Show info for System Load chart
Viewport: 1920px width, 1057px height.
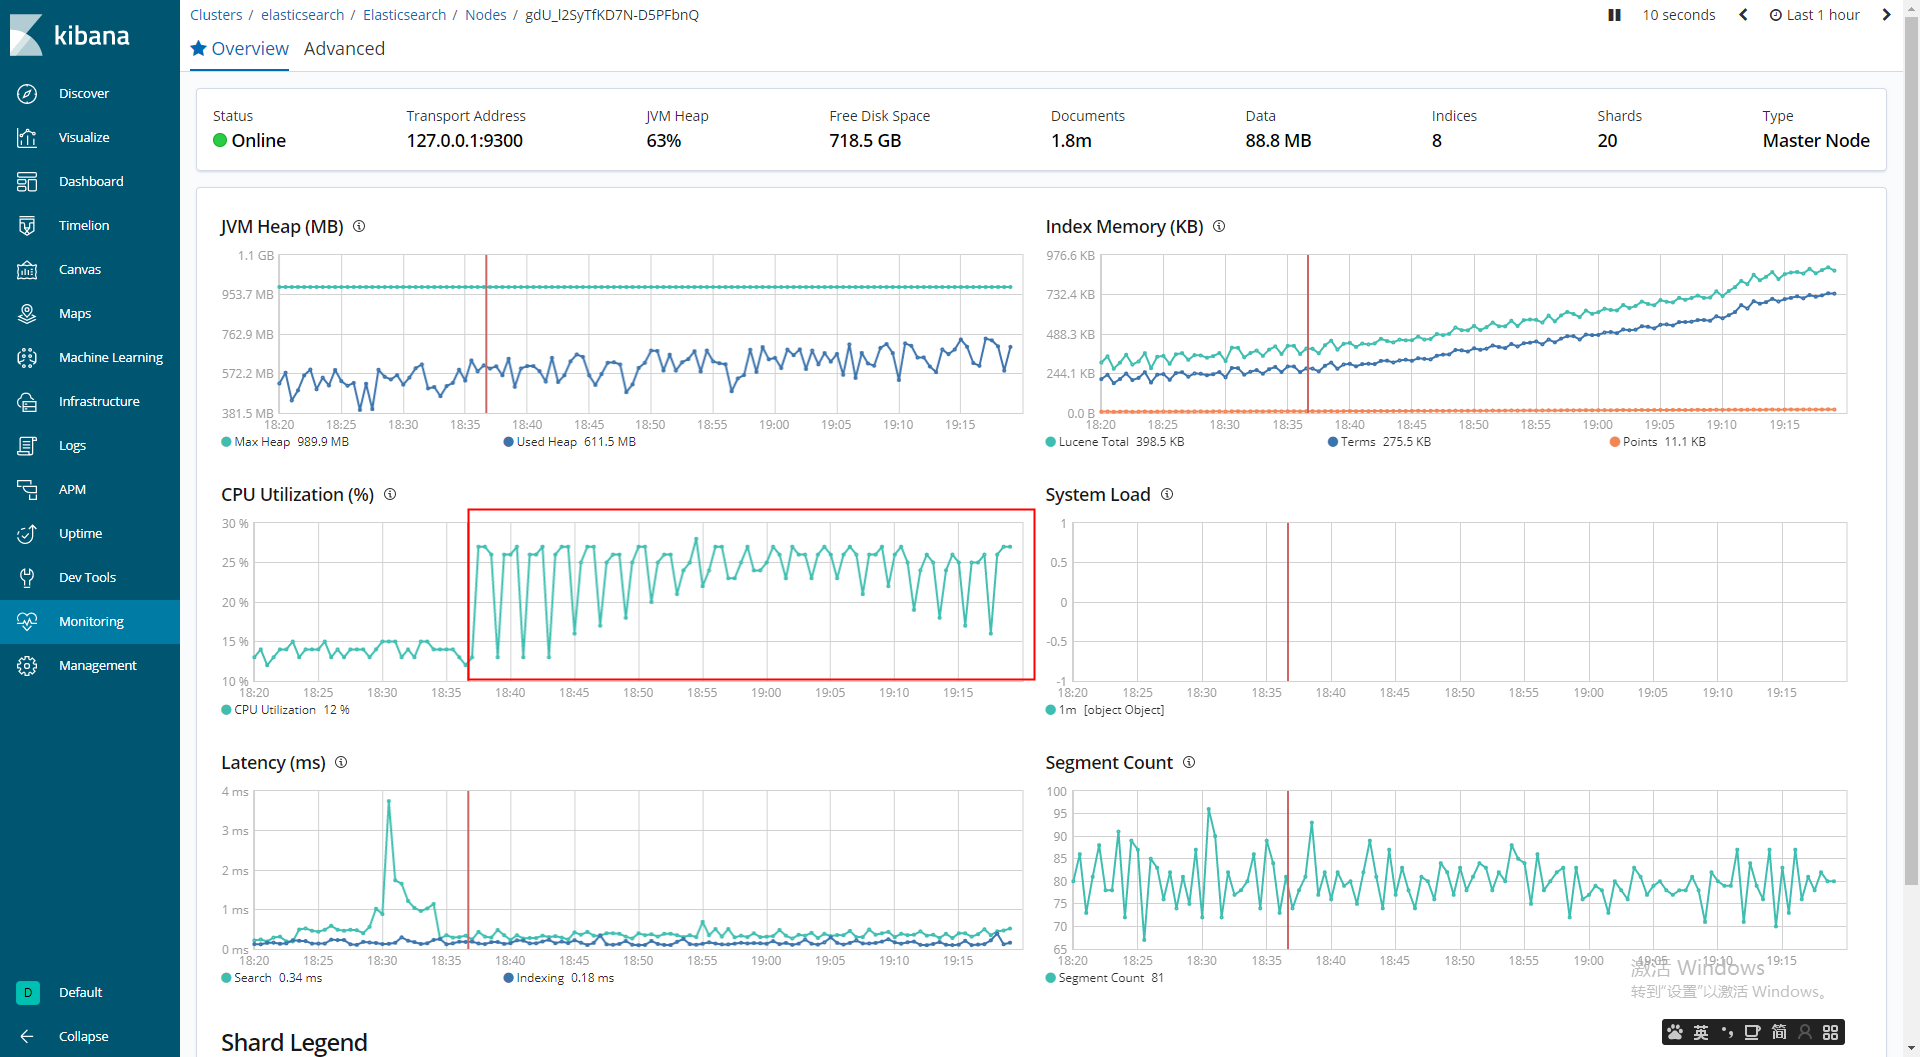[x=1167, y=494]
